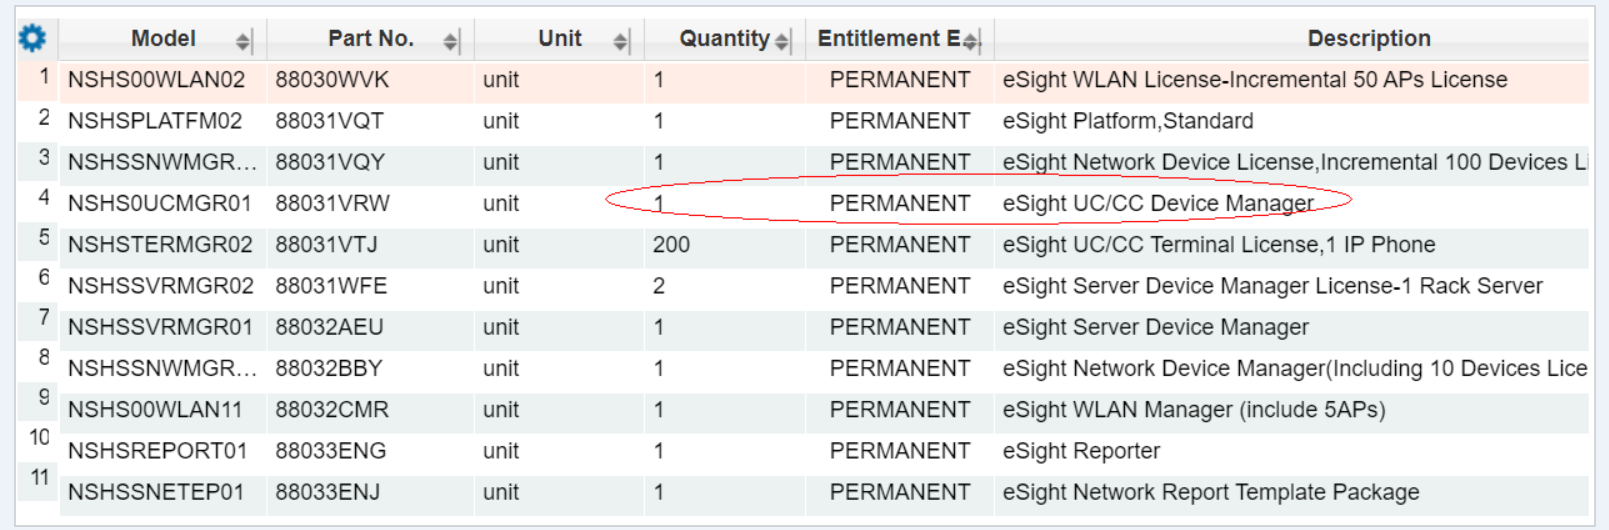The image size is (1609, 530).
Task: Sort by Entitlement column arrows
Action: point(971,41)
